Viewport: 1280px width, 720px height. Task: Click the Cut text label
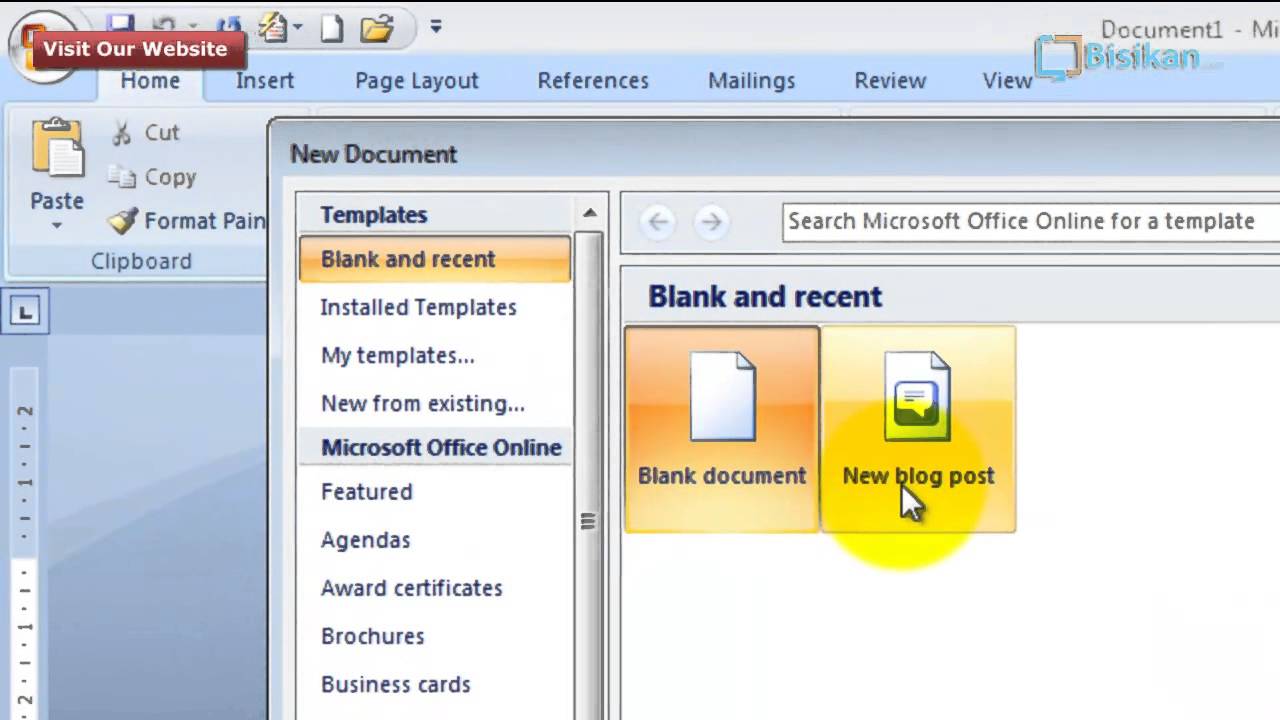[161, 132]
